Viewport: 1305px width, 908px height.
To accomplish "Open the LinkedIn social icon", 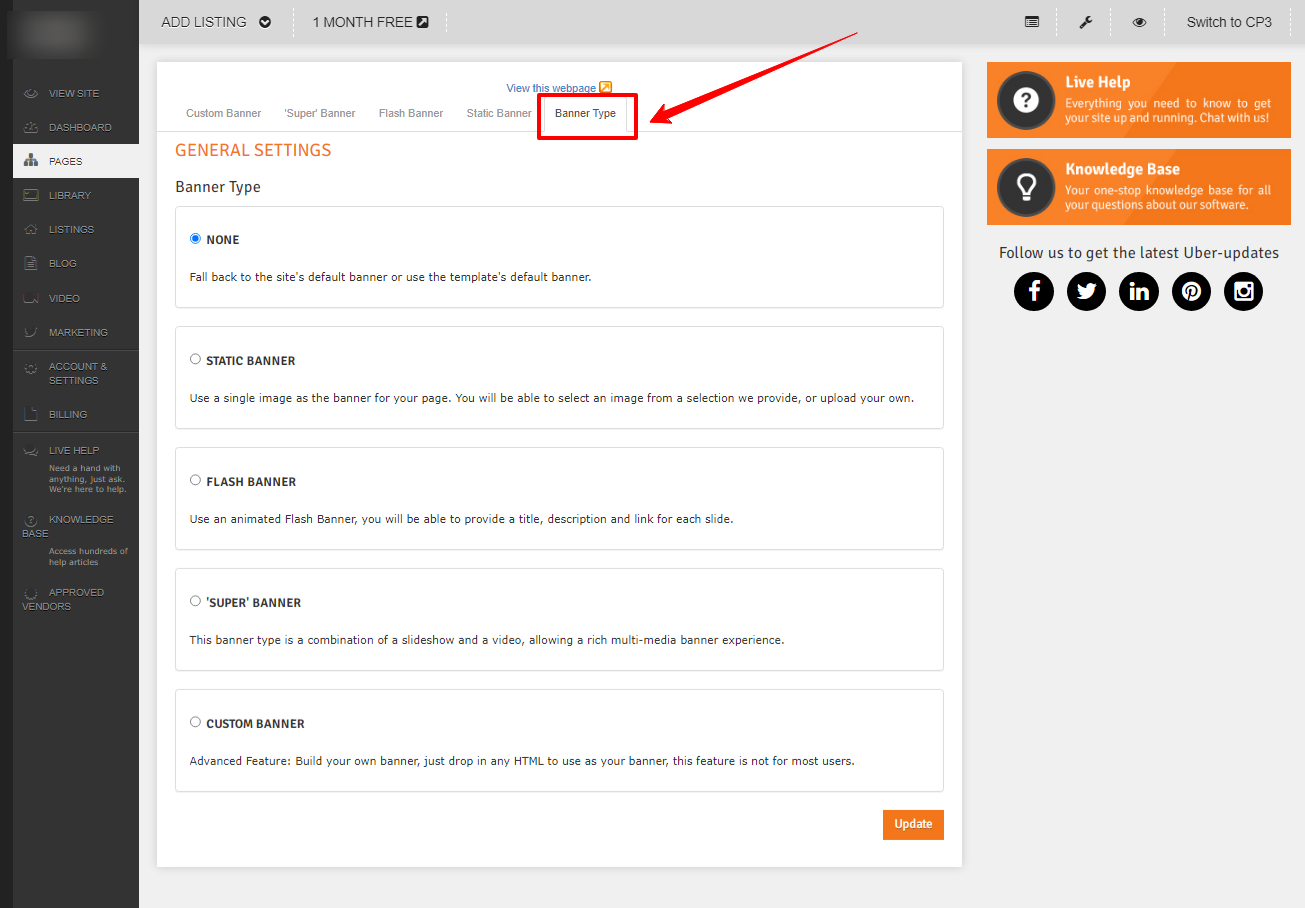I will tap(1139, 291).
